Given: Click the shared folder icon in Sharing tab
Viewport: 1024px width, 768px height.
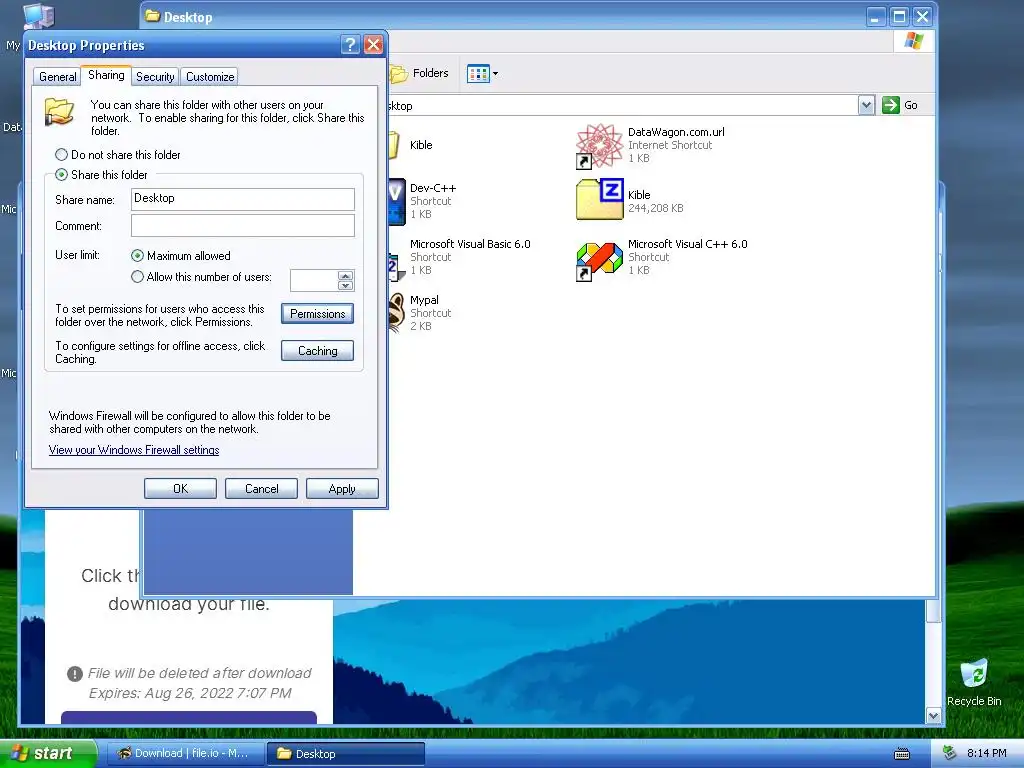Looking at the screenshot, I should [x=59, y=111].
